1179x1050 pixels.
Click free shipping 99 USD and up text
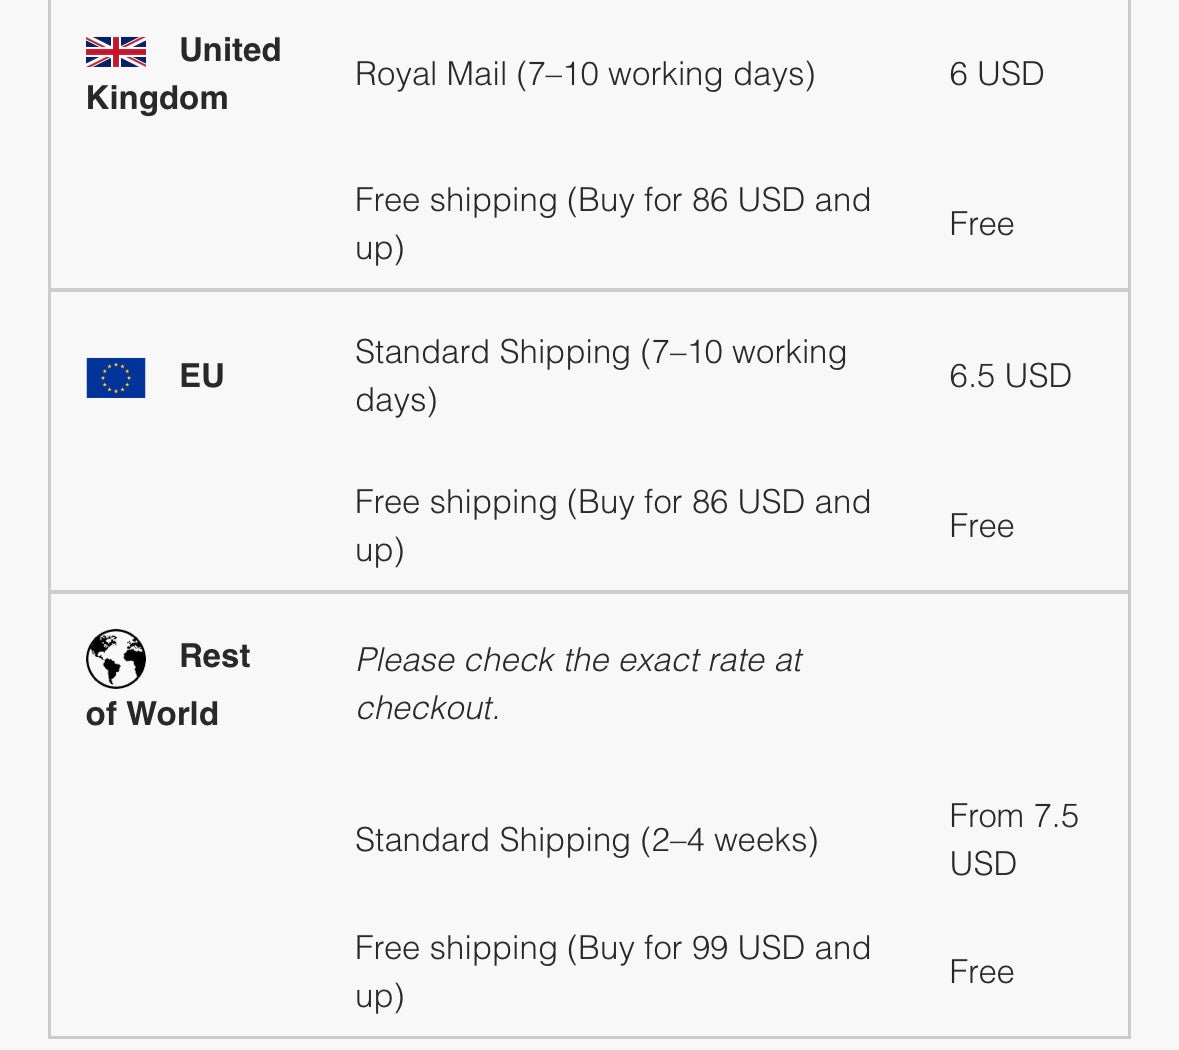613,971
